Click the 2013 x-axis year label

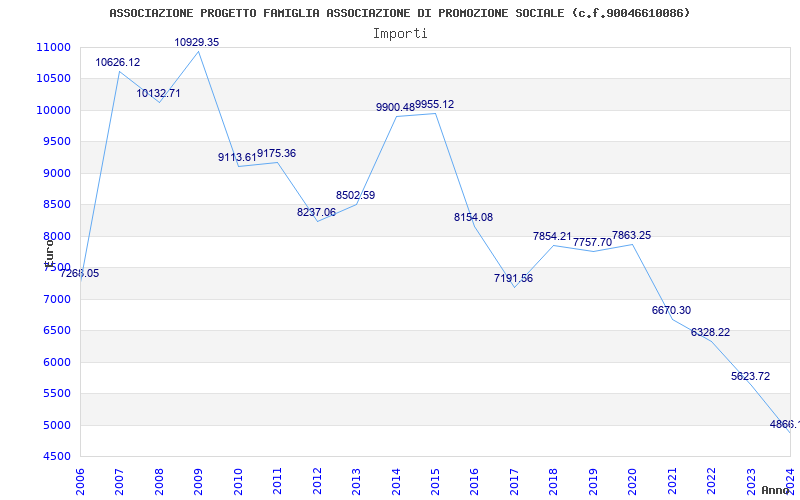(356, 481)
